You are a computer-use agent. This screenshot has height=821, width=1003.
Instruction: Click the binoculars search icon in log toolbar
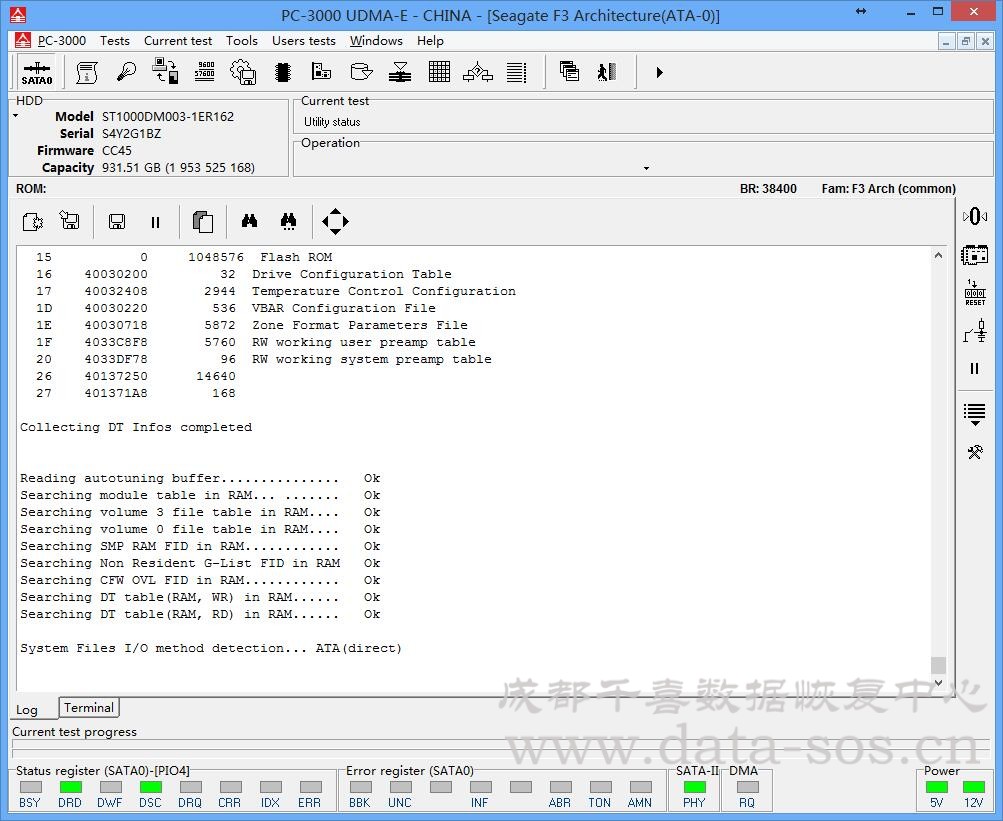pos(249,222)
